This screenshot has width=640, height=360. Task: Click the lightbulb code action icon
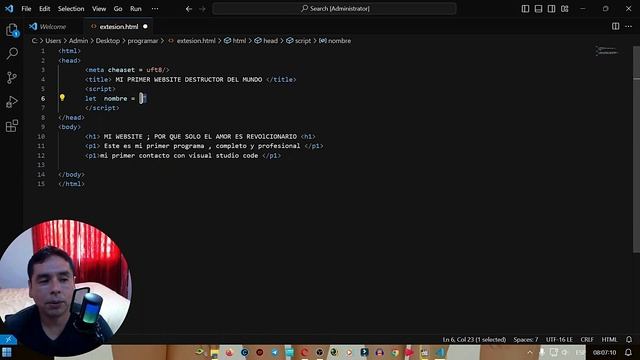pos(62,98)
